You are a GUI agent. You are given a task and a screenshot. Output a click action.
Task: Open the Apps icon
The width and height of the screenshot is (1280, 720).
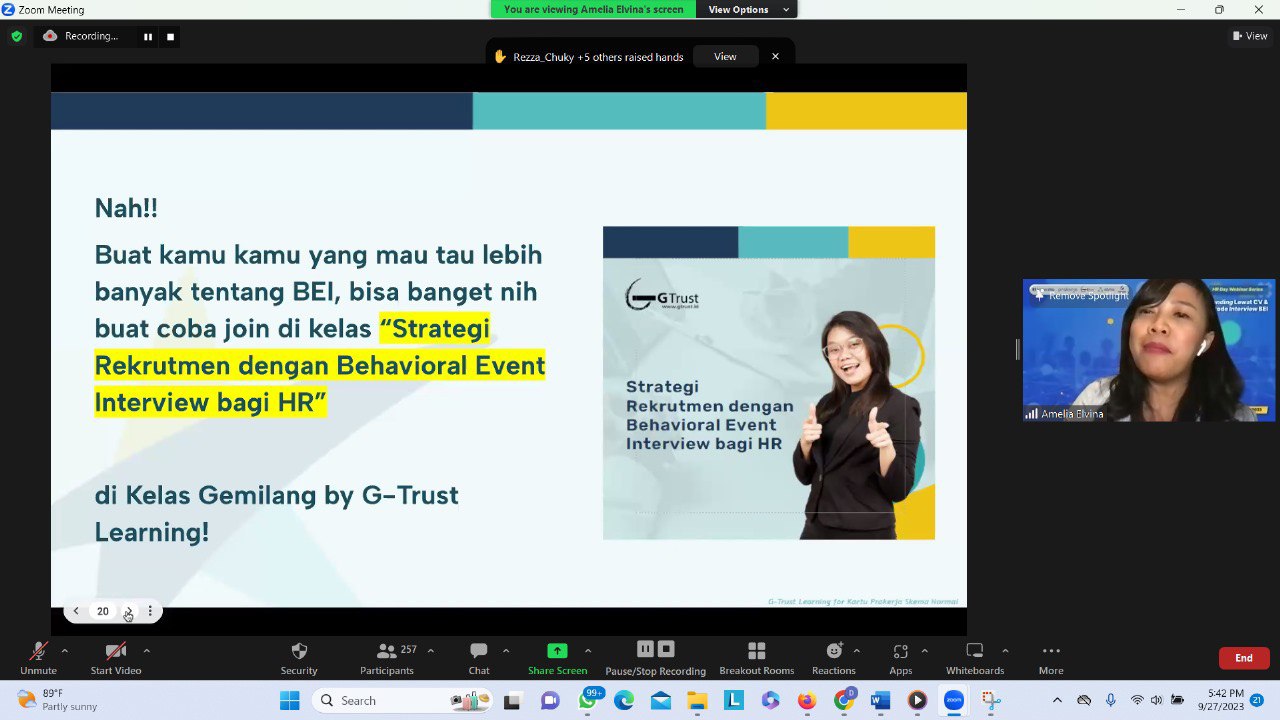coord(900,651)
